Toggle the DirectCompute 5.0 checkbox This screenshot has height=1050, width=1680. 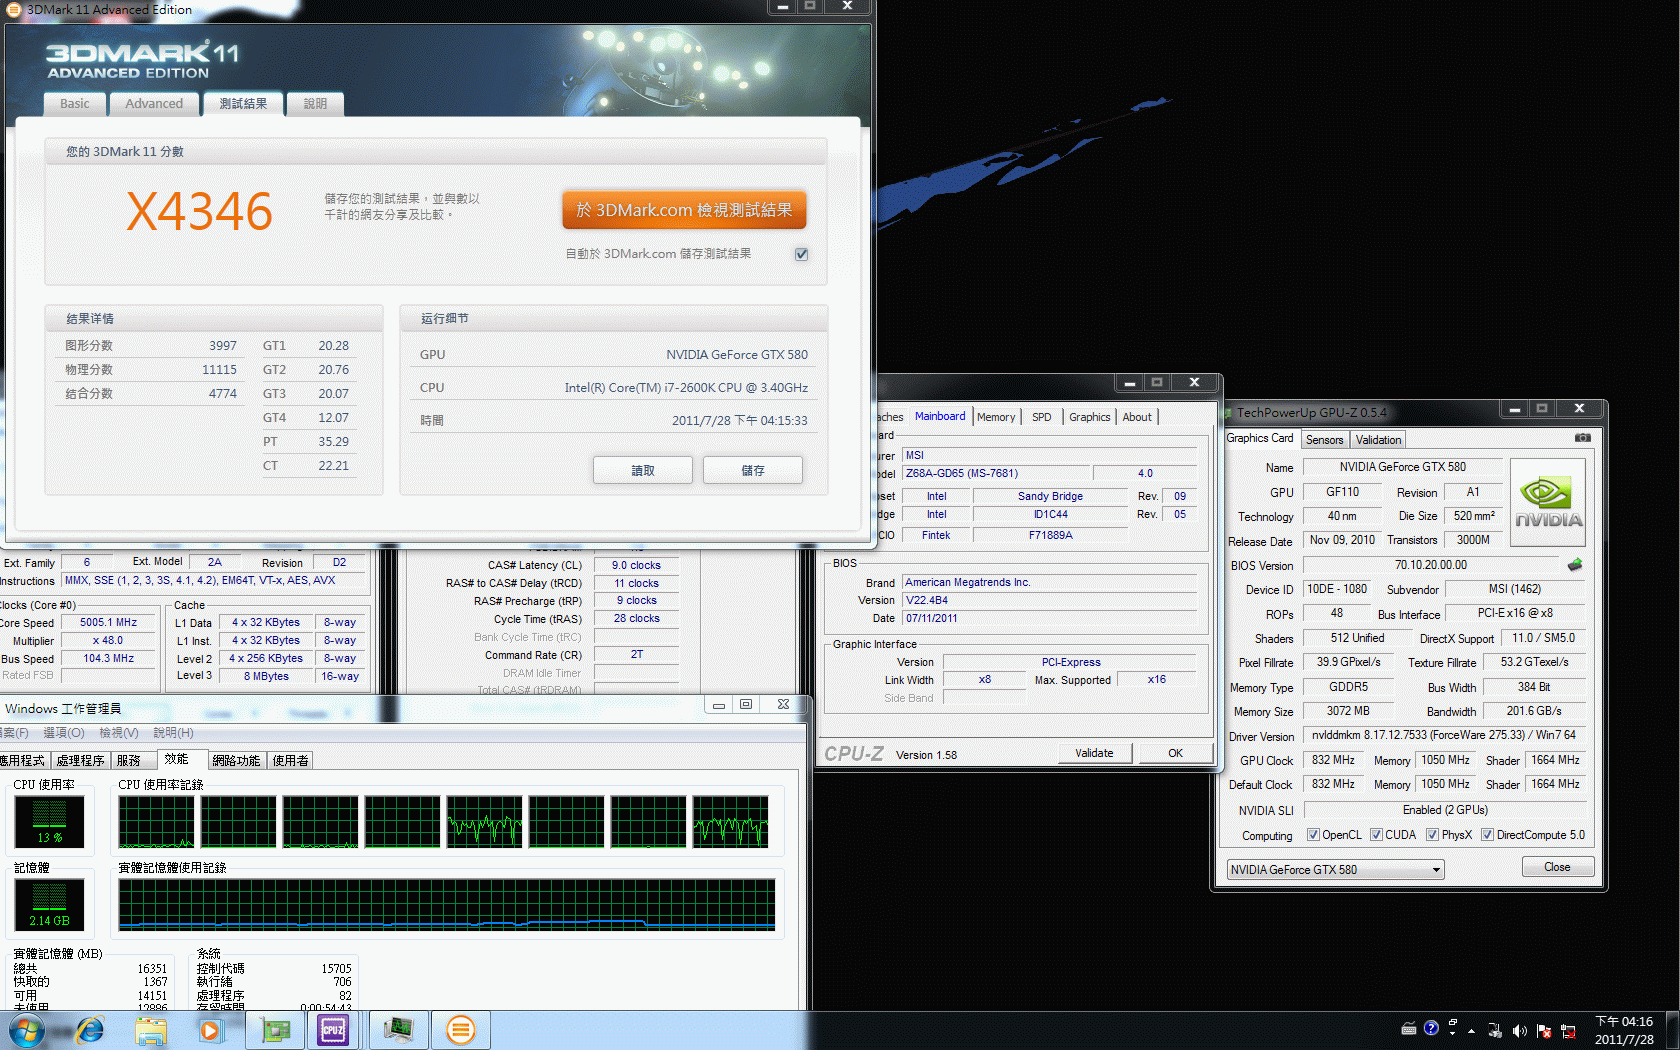click(x=1487, y=835)
